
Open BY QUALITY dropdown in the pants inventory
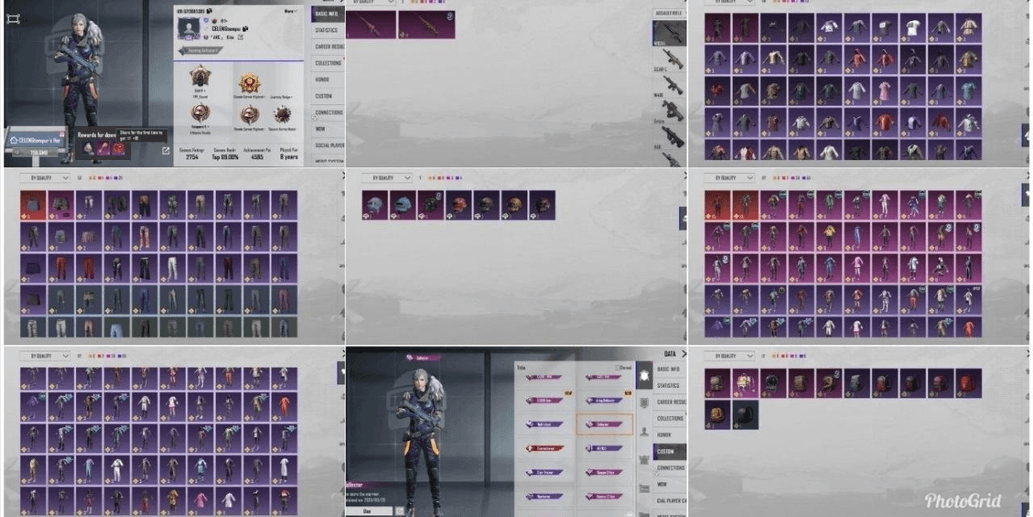(x=45, y=178)
